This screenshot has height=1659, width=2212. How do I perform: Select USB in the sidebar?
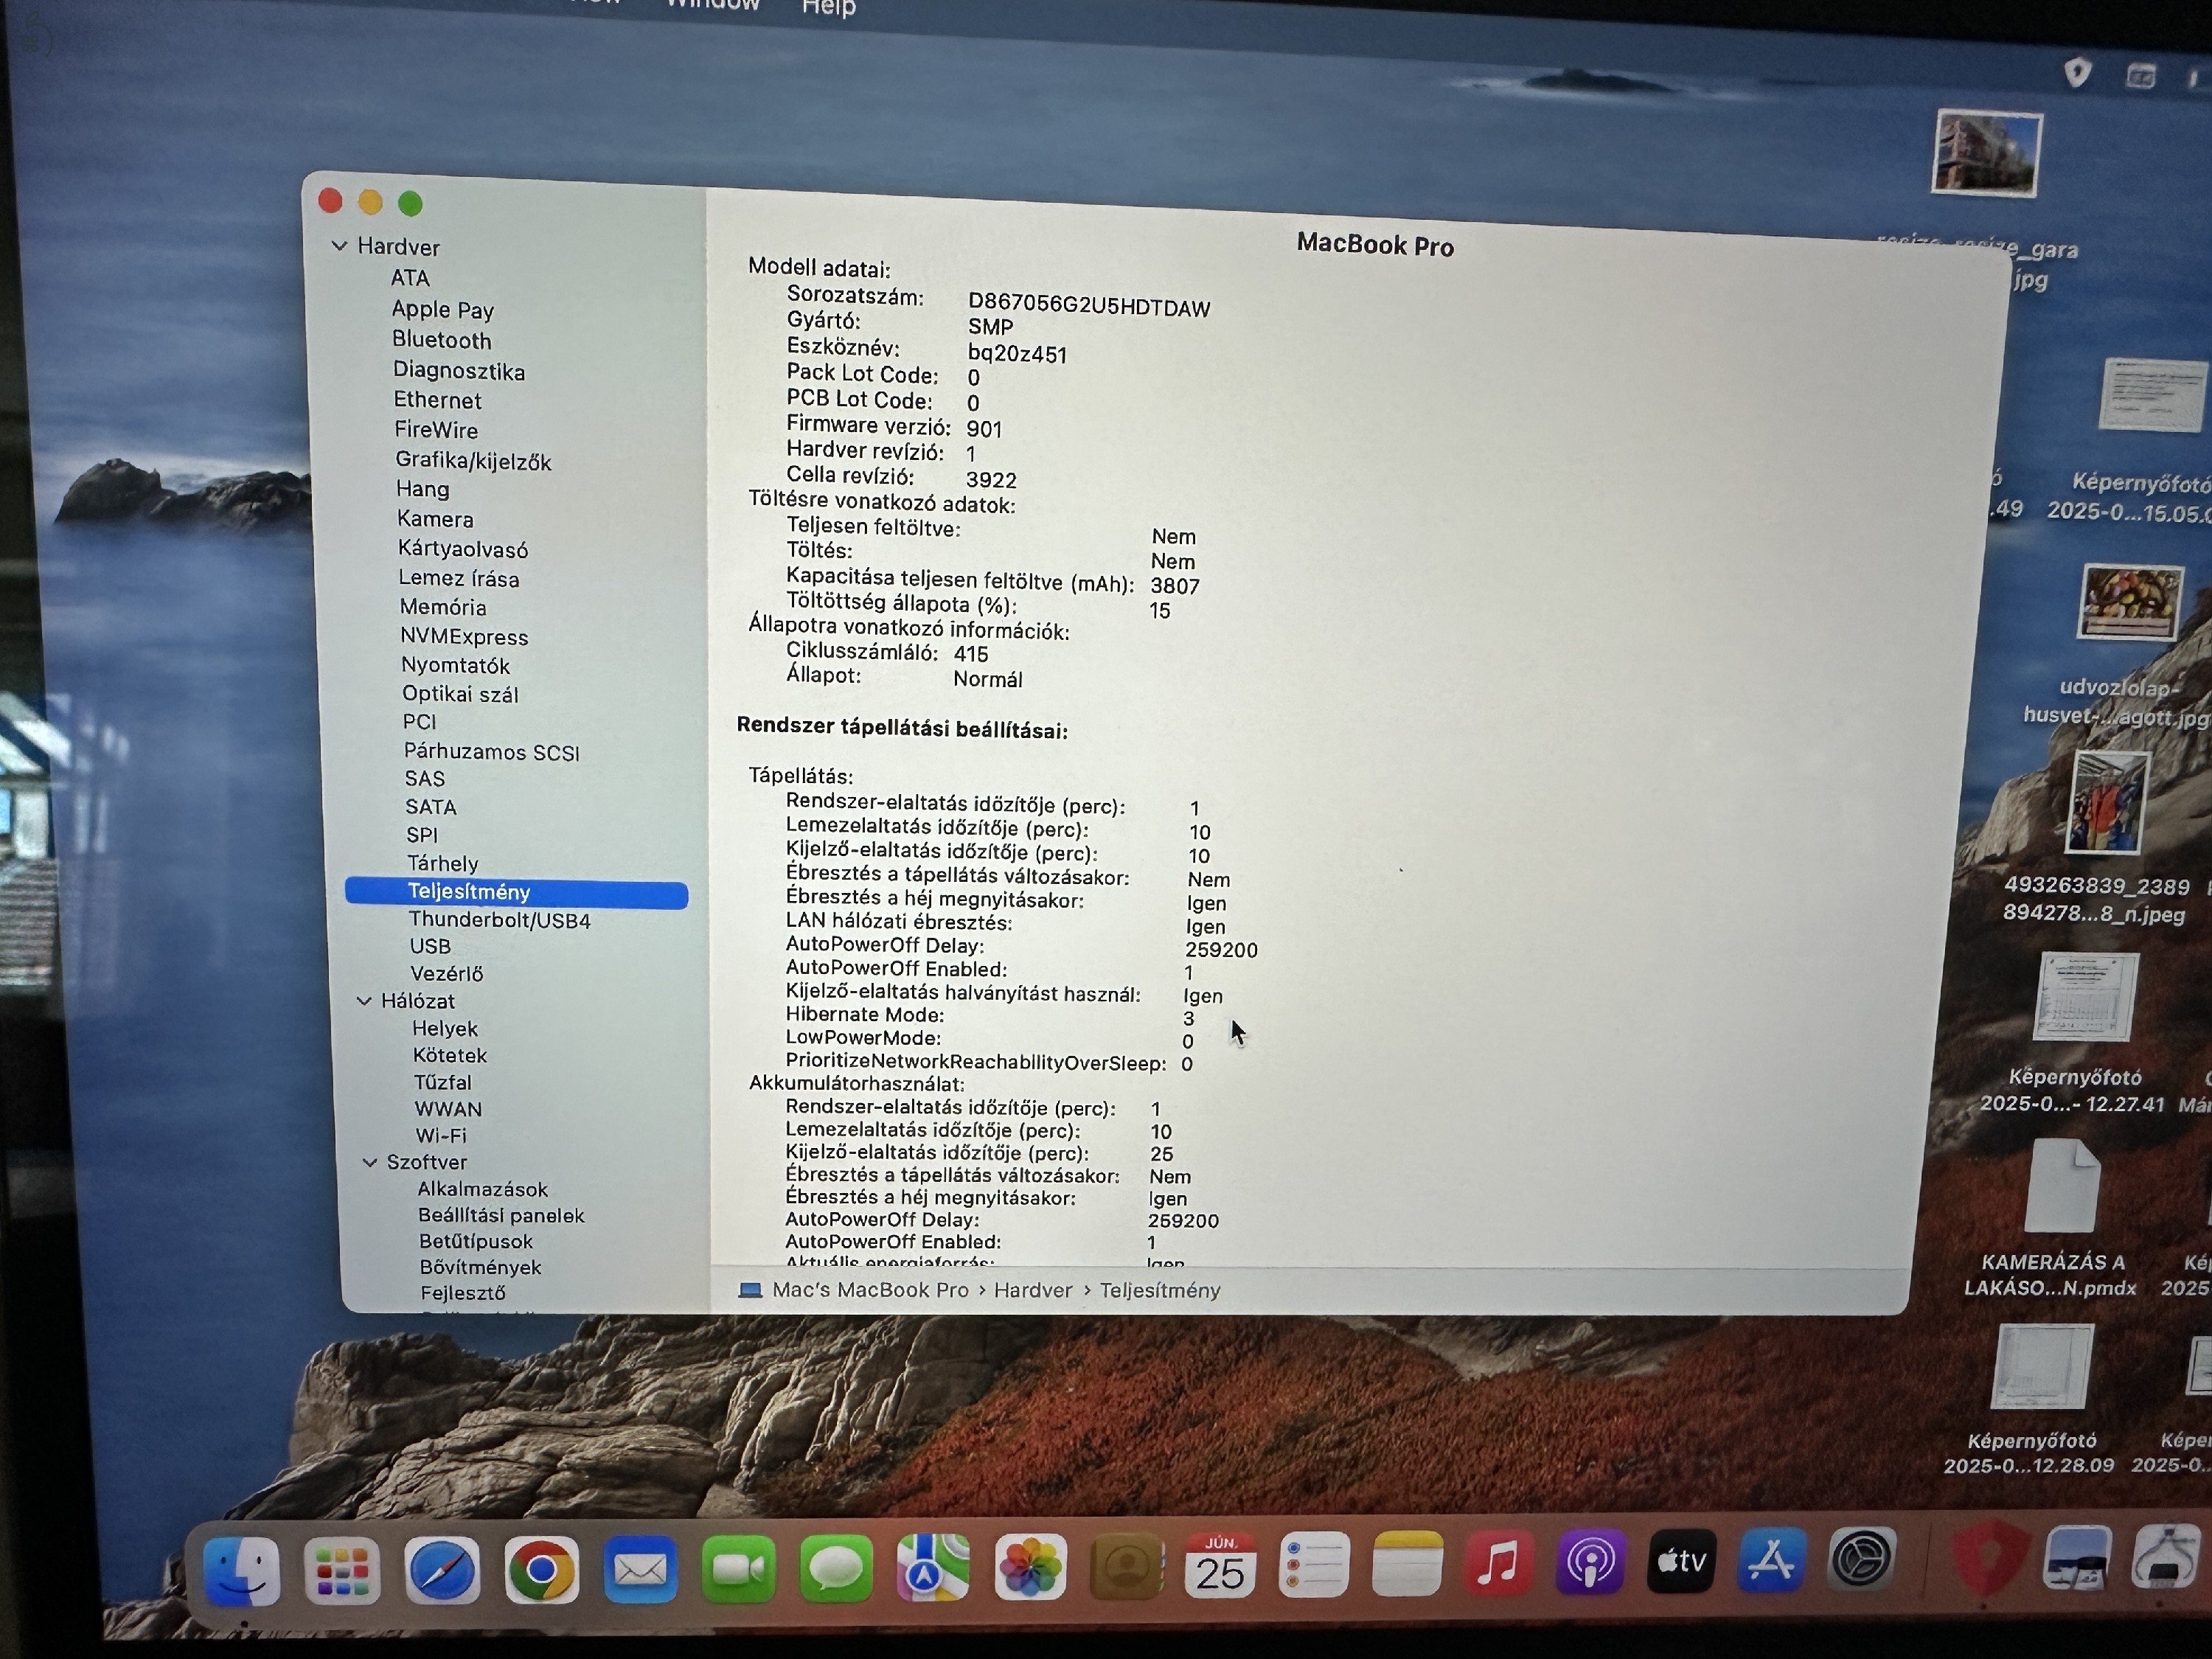click(430, 946)
